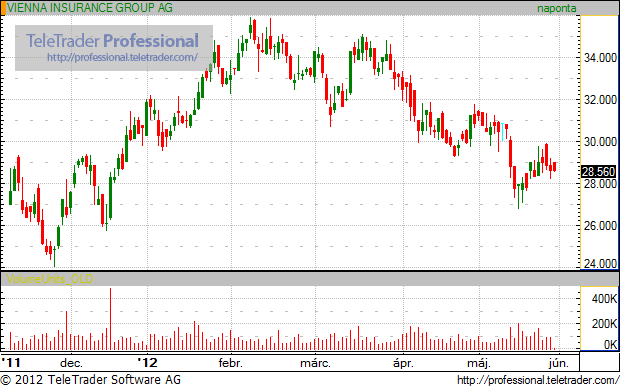Select the VIENNA INSURANCE GROUP AG title
Viewport: 620px width, 389px height.
click(90, 8)
